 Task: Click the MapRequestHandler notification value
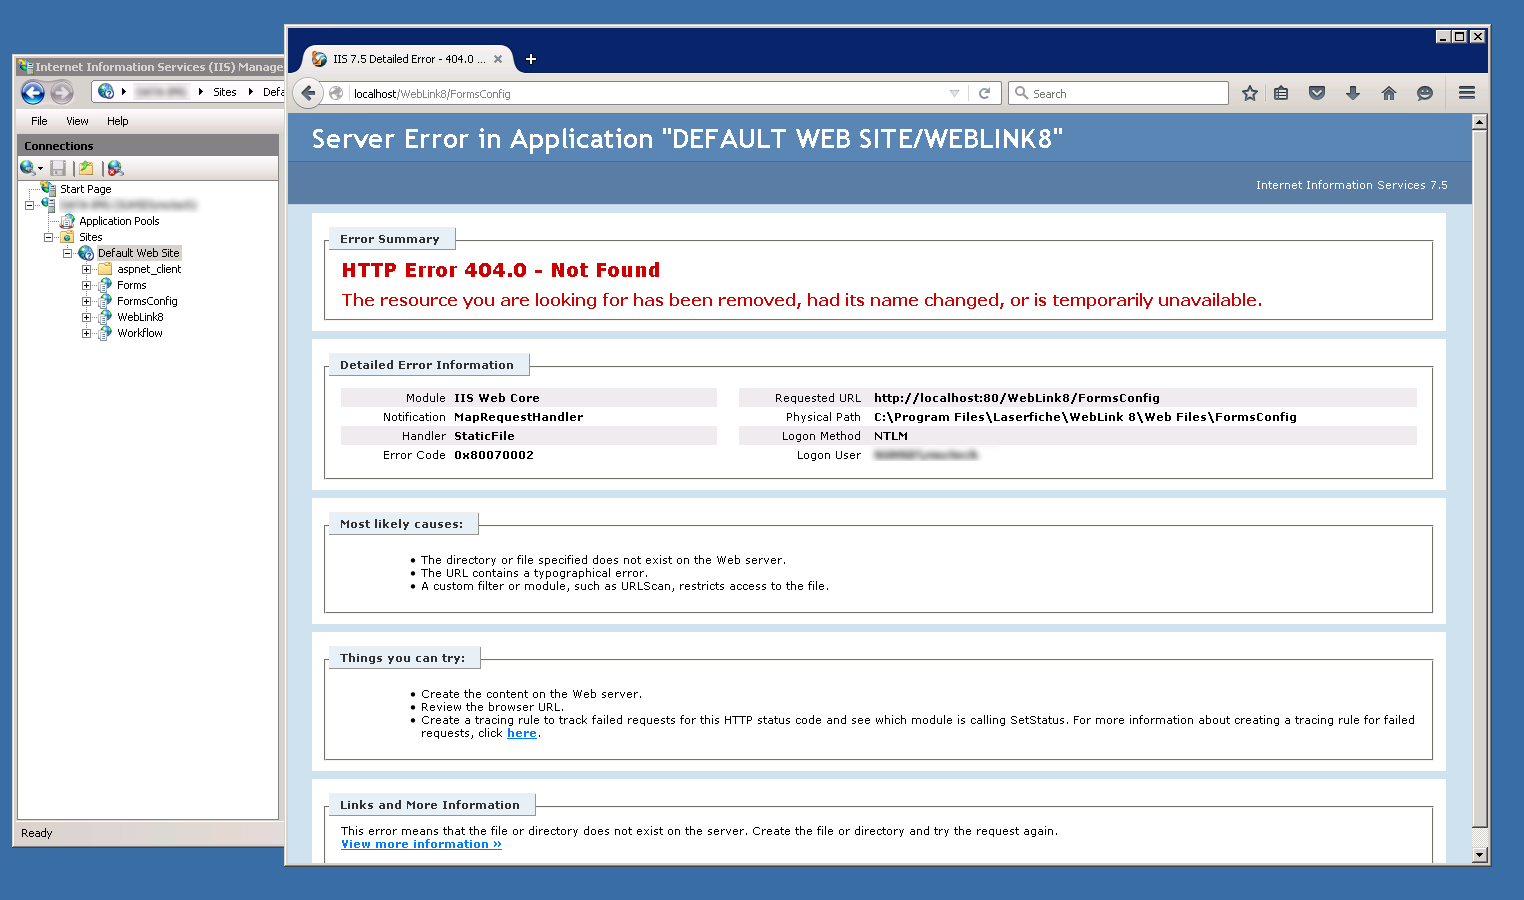point(518,417)
